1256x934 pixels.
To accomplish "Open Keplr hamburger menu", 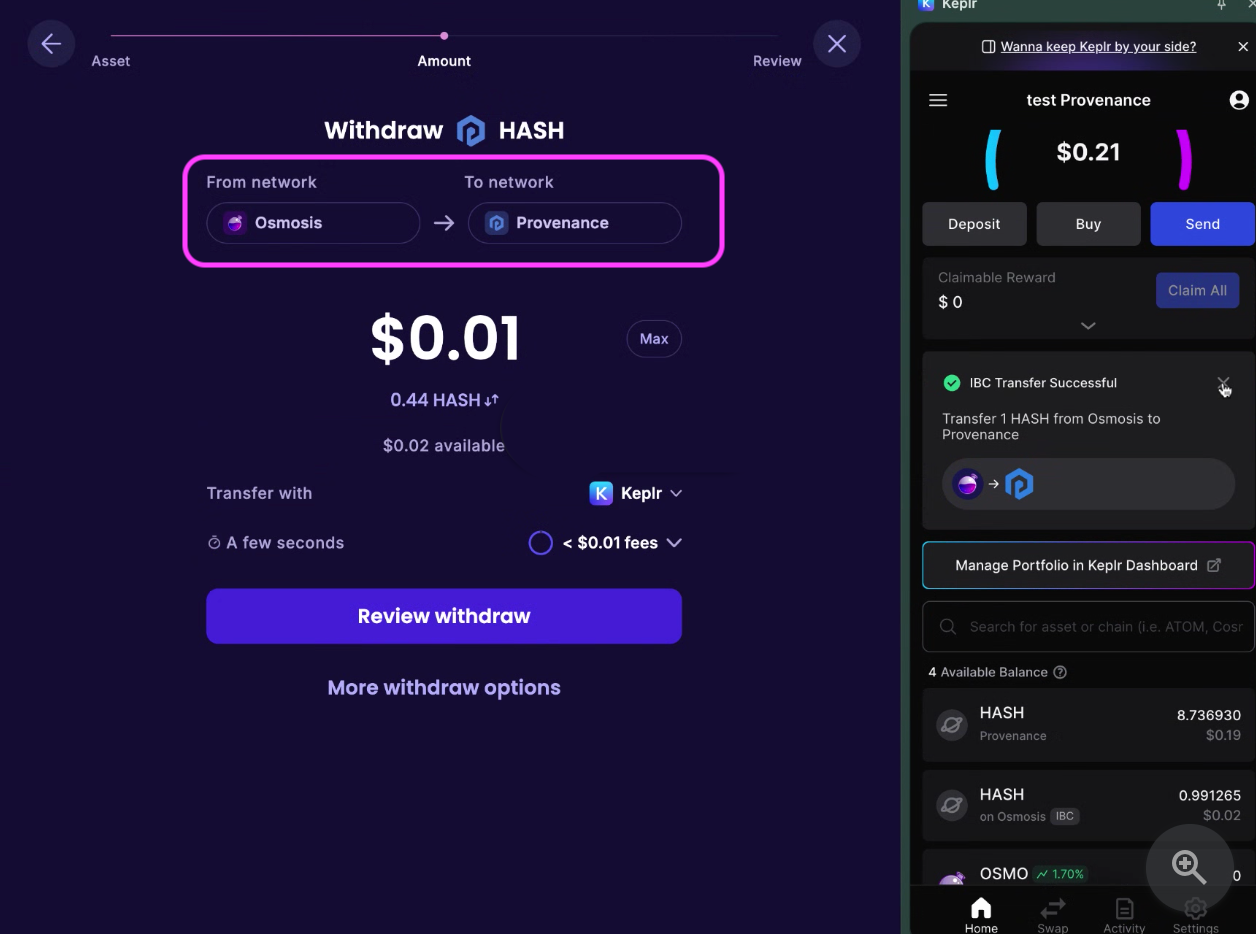I will [x=938, y=100].
